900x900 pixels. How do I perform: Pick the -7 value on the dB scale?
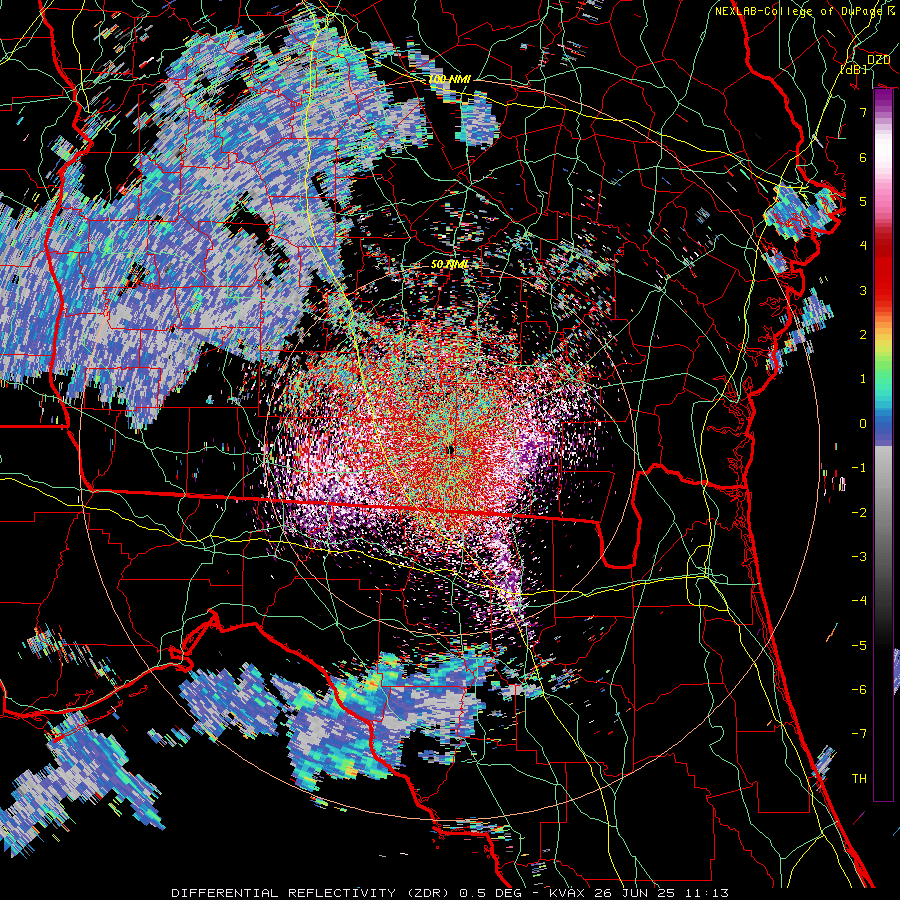click(859, 734)
